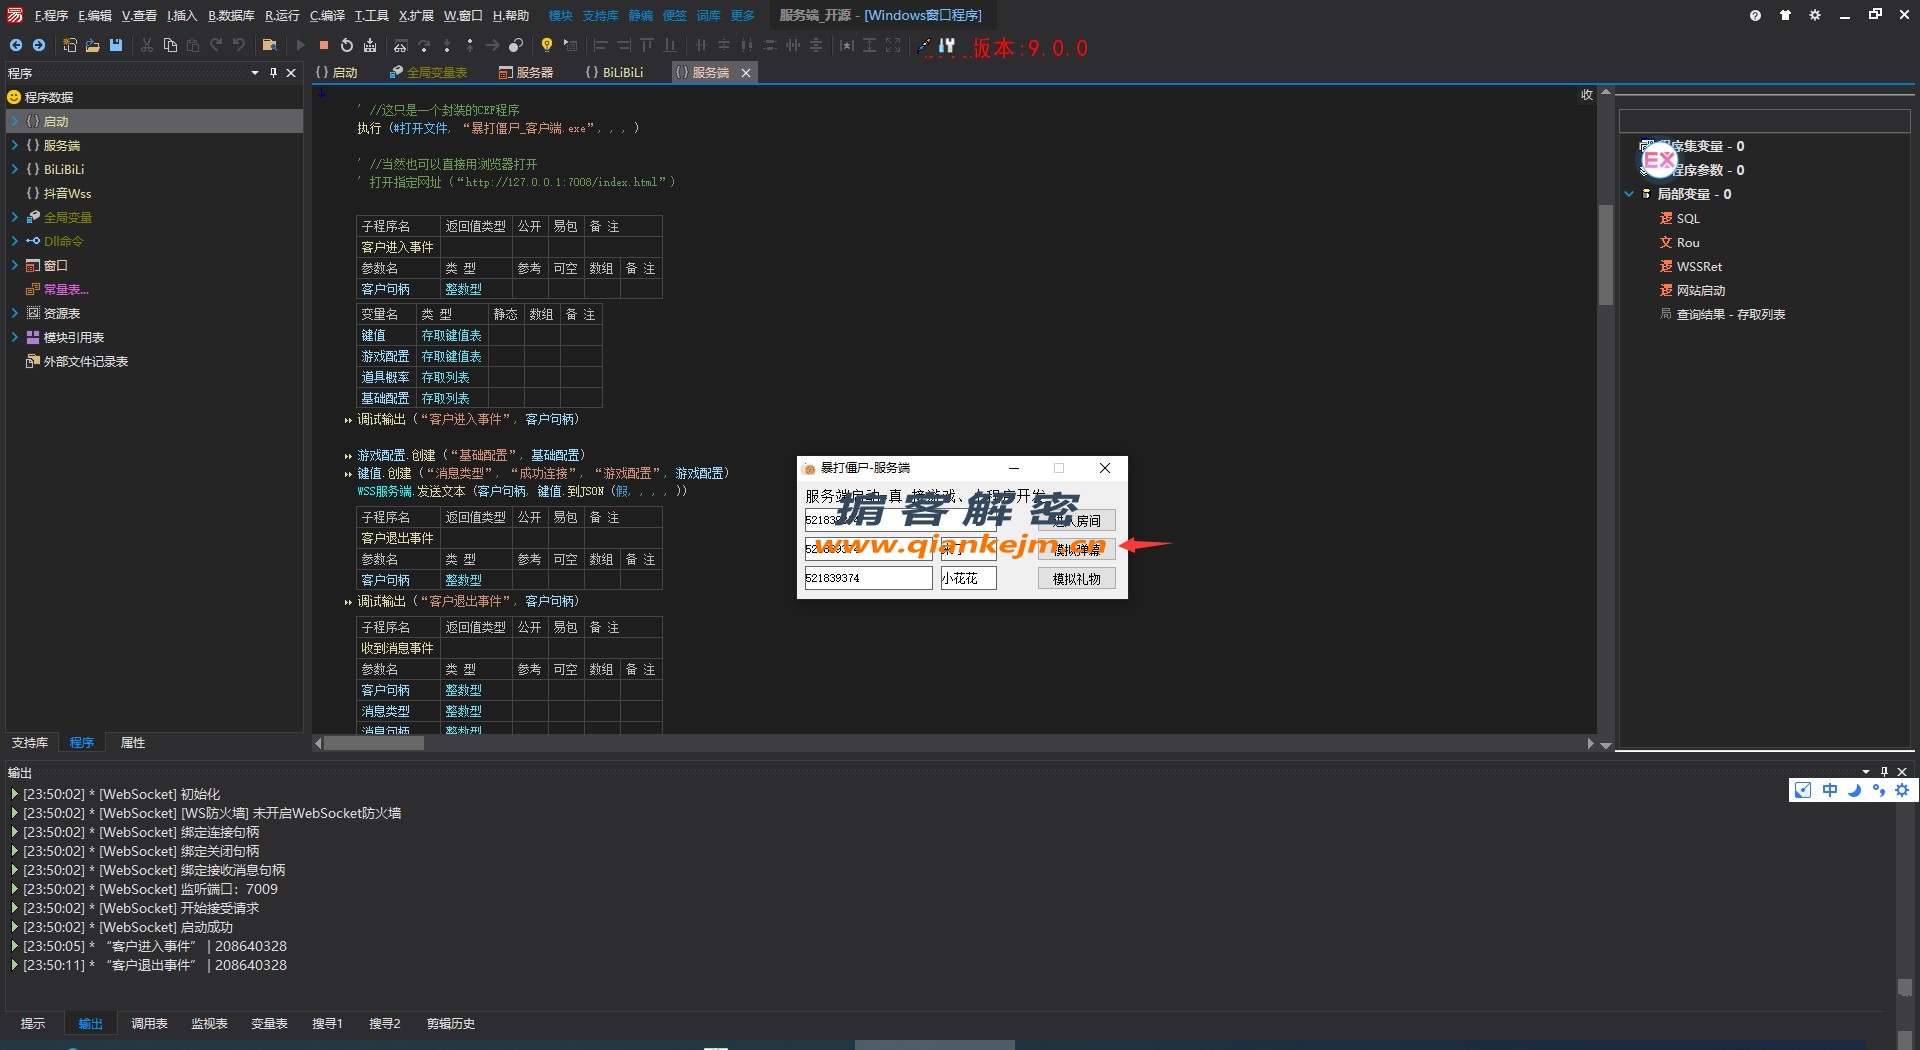The width and height of the screenshot is (1920, 1050).
Task: Click the blue save disk icon
Action: [x=116, y=46]
